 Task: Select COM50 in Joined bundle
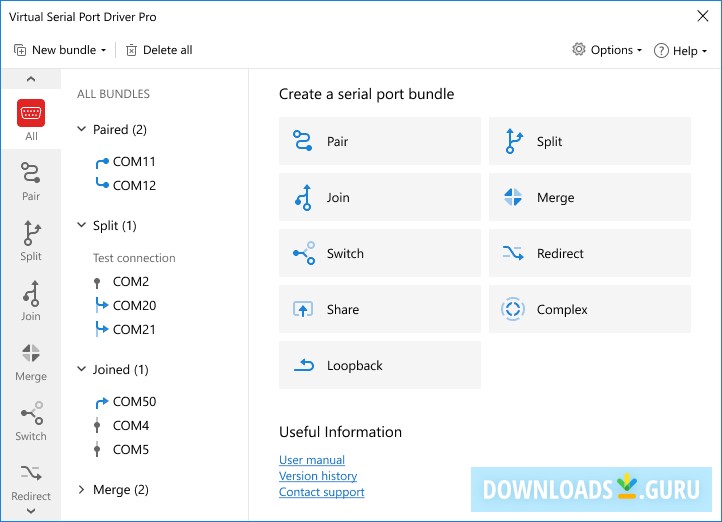coord(134,401)
